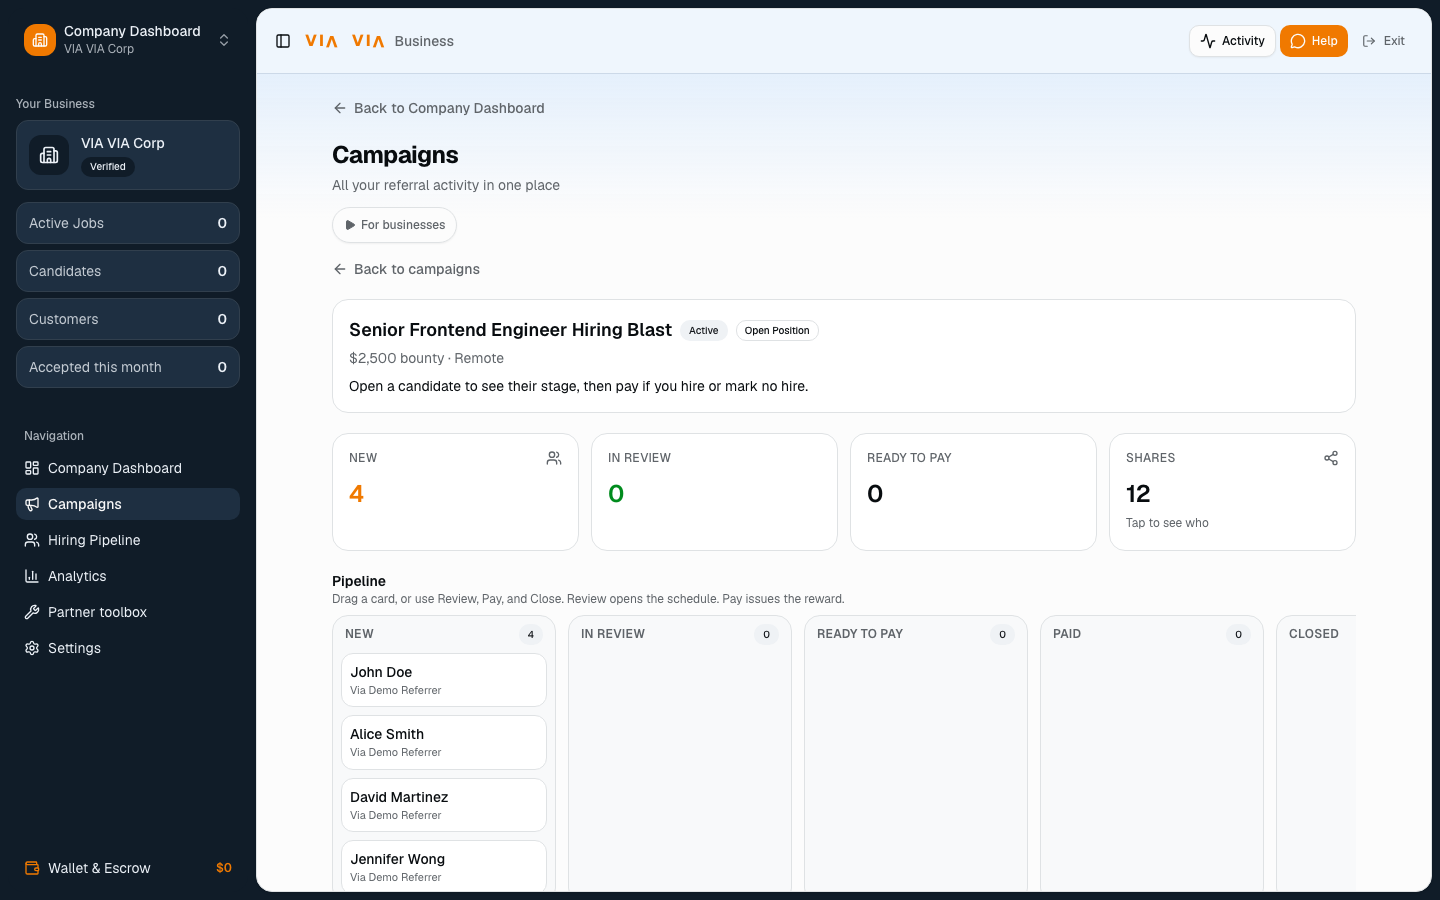
Task: Click the Verified badge under VIA VIA Corp
Action: (x=108, y=167)
